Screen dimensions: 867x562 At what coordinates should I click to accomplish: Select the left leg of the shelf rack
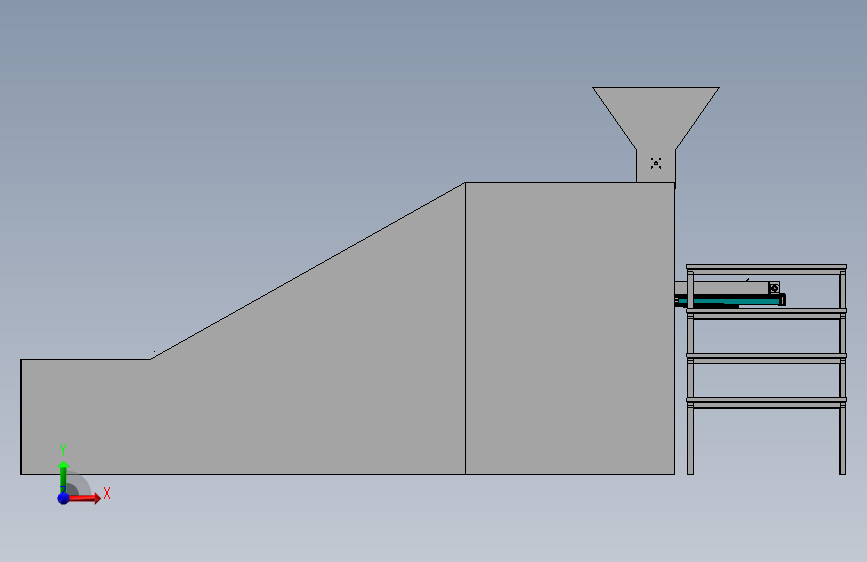point(690,372)
